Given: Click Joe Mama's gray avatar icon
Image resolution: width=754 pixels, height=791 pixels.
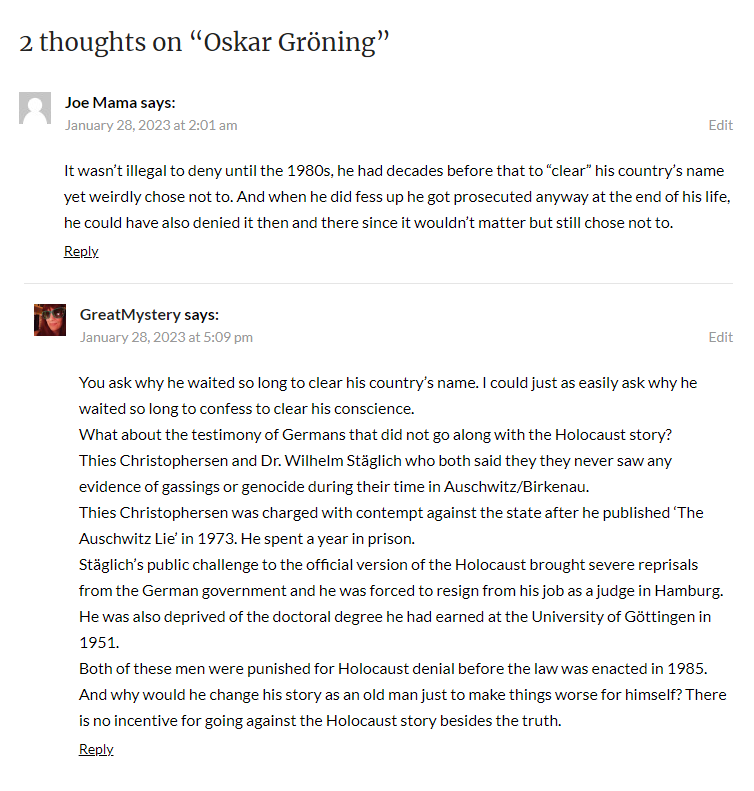Looking at the screenshot, I should [x=35, y=108].
